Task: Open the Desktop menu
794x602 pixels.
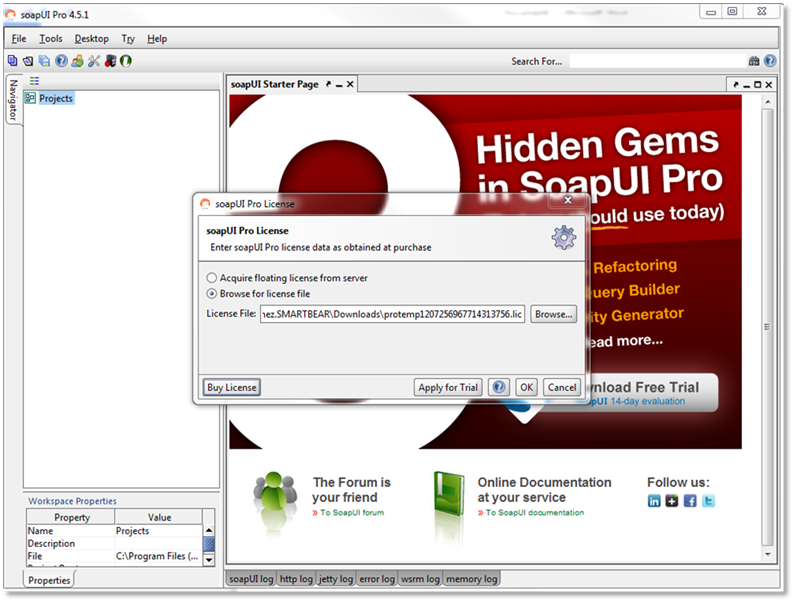Action: point(92,39)
